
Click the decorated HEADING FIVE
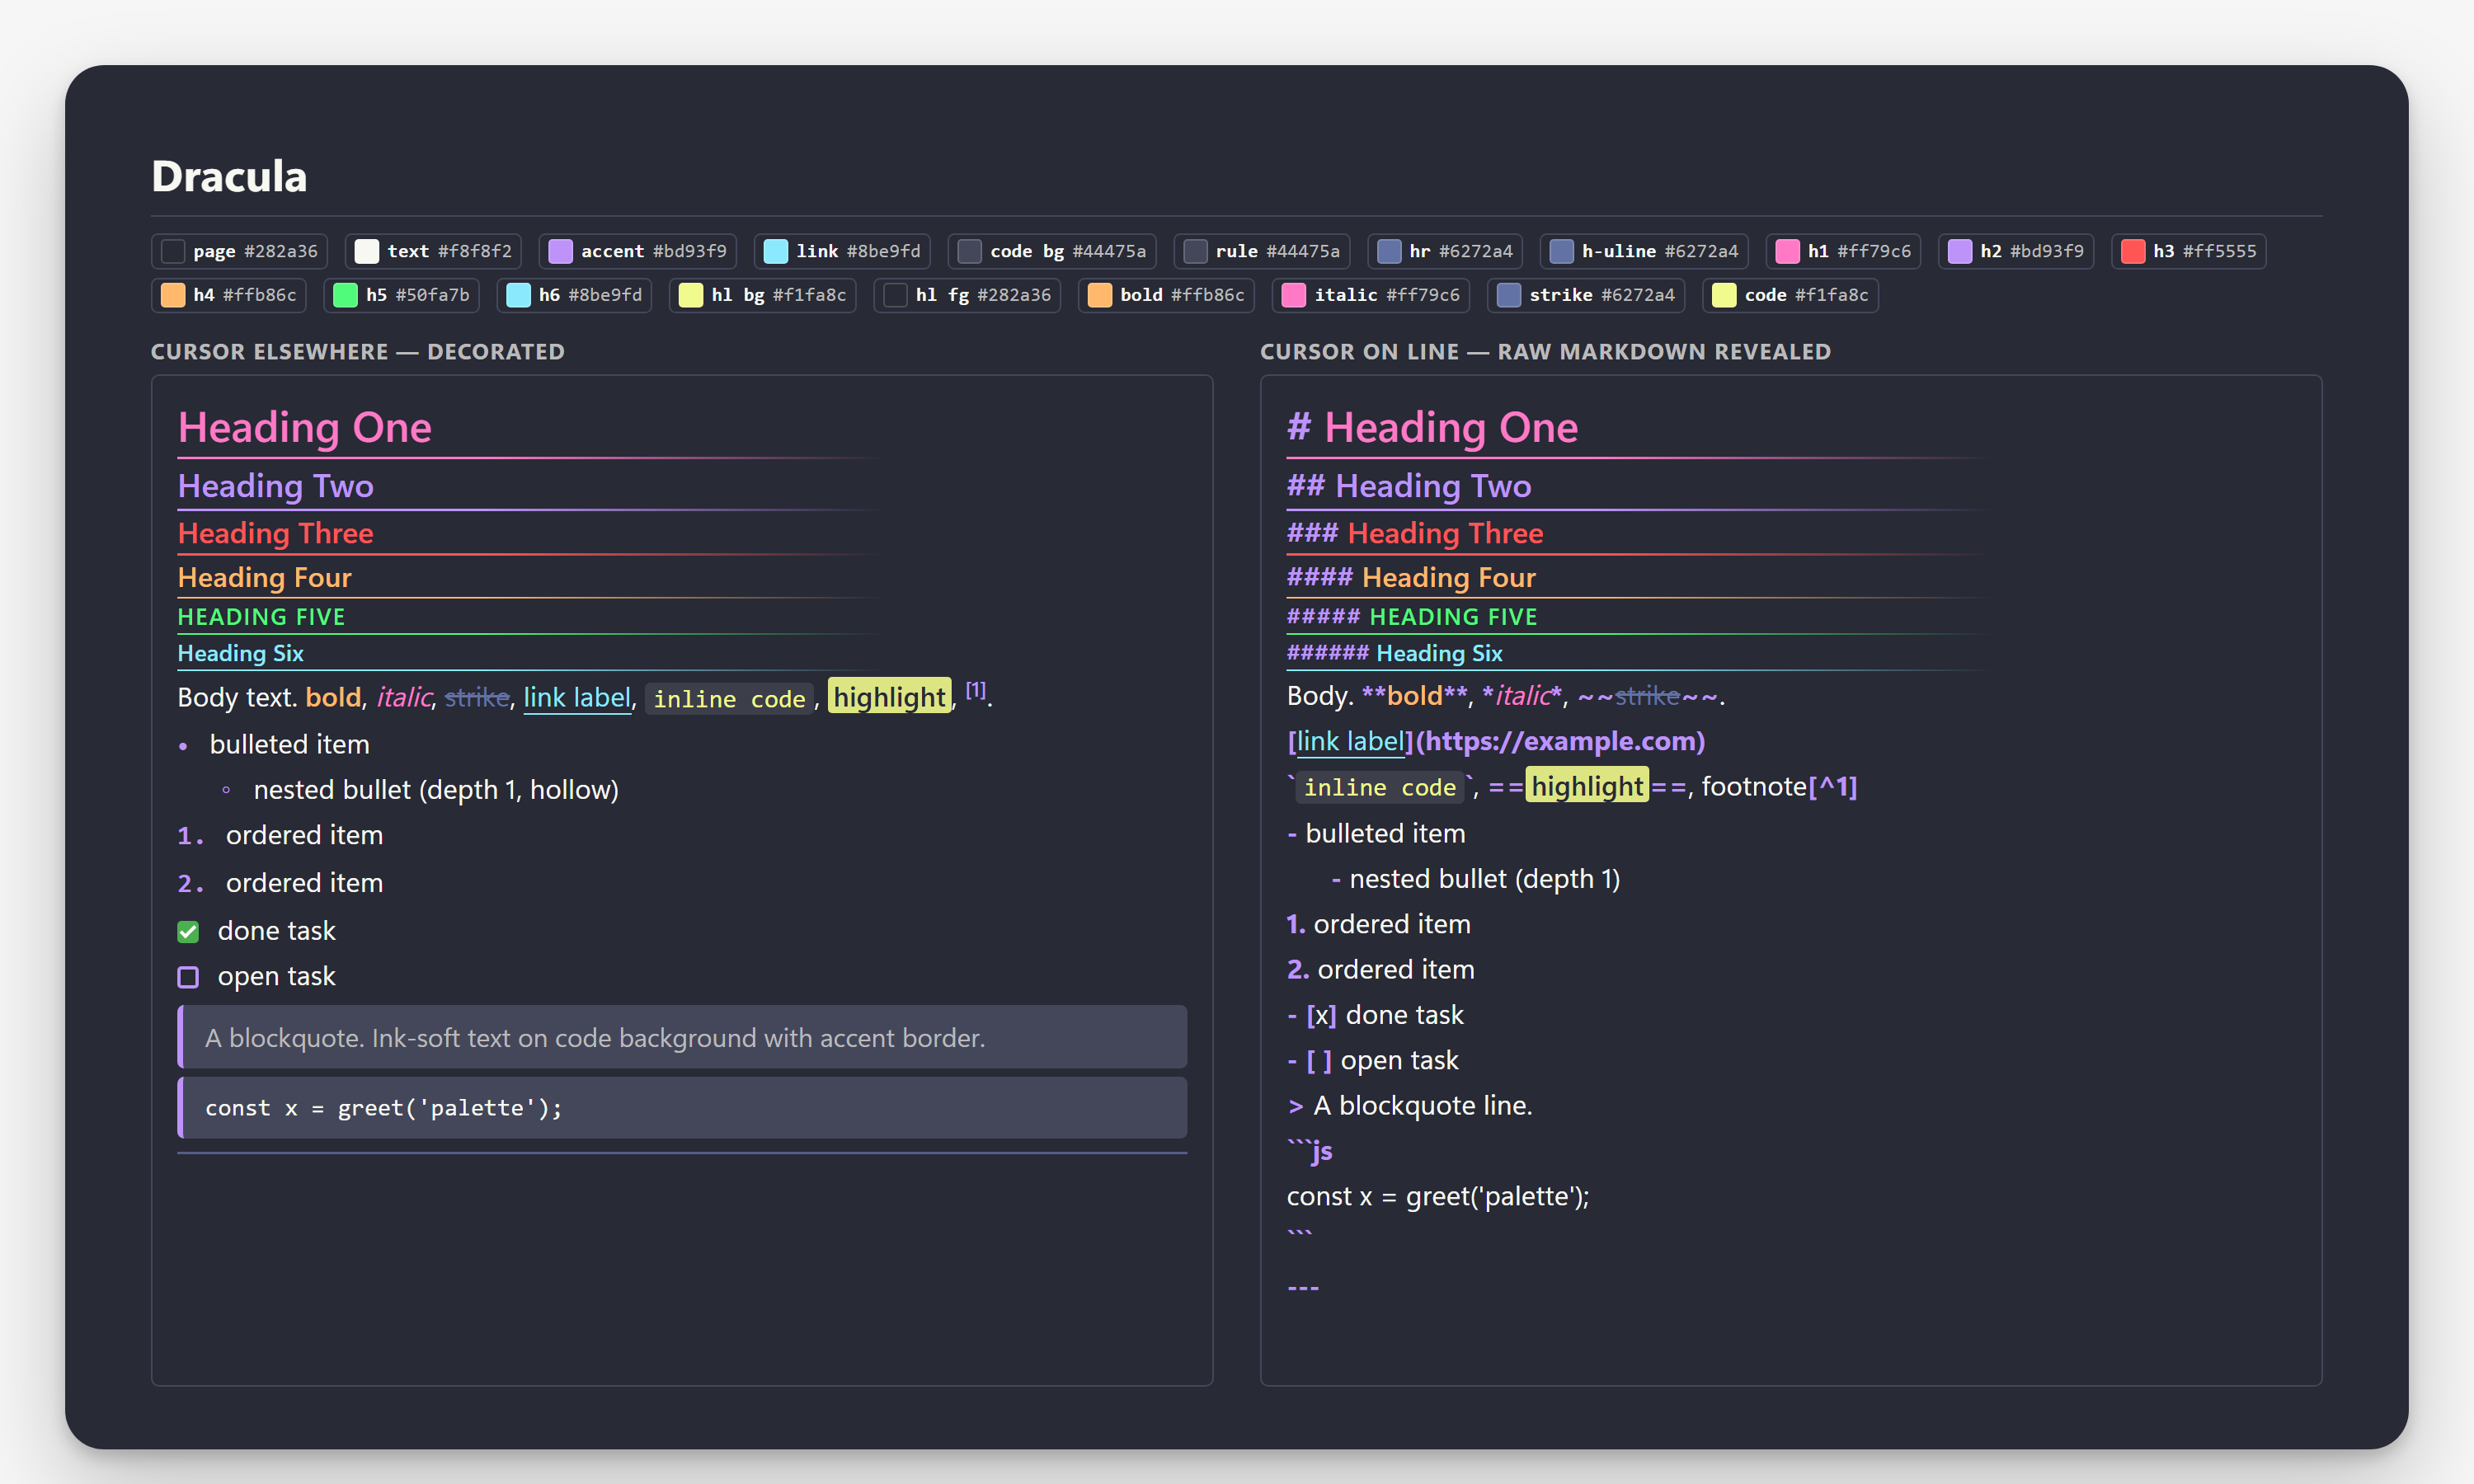261,617
